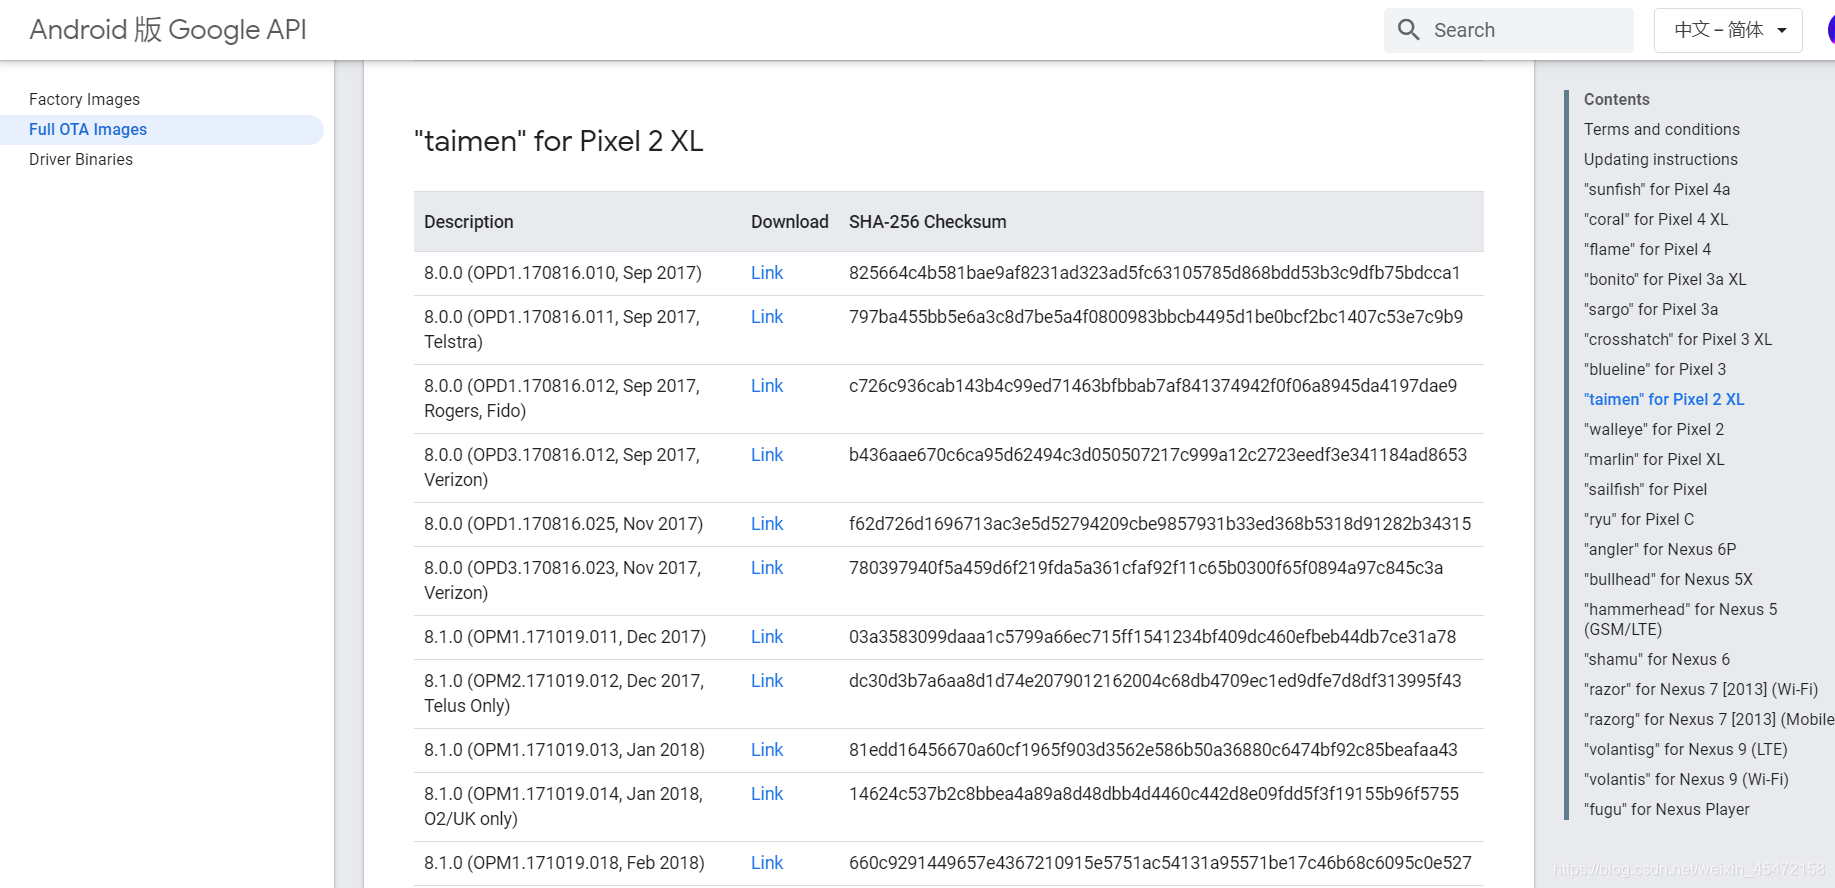Open Link for OPM1.171019.011 Dec 2017
The width and height of the screenshot is (1835, 888).
click(x=767, y=637)
